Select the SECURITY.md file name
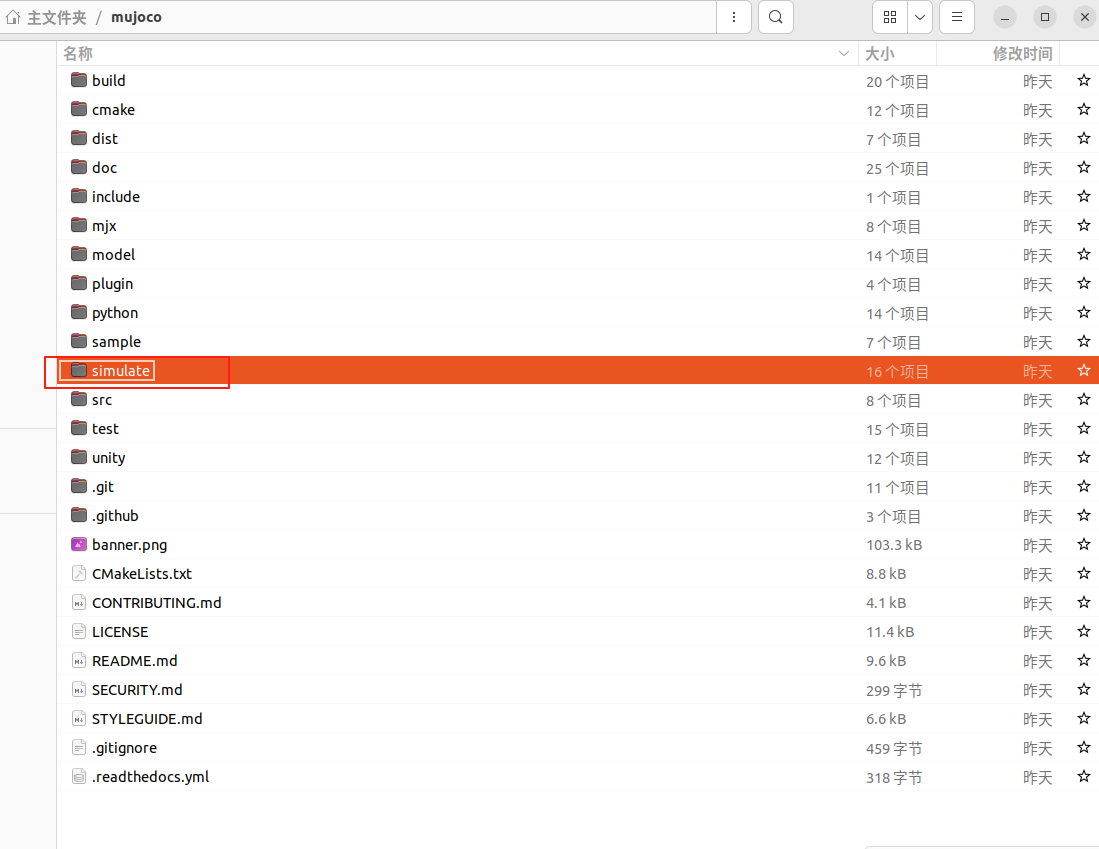 [137, 690]
